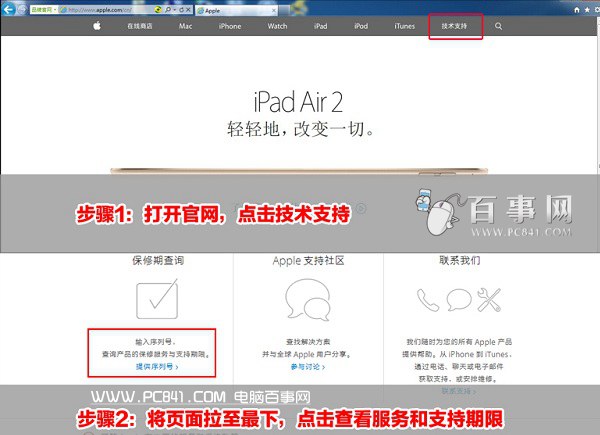Click the Apple 支持社区 heading
Image resolution: width=600 pixels, height=435 pixels.
[308, 261]
